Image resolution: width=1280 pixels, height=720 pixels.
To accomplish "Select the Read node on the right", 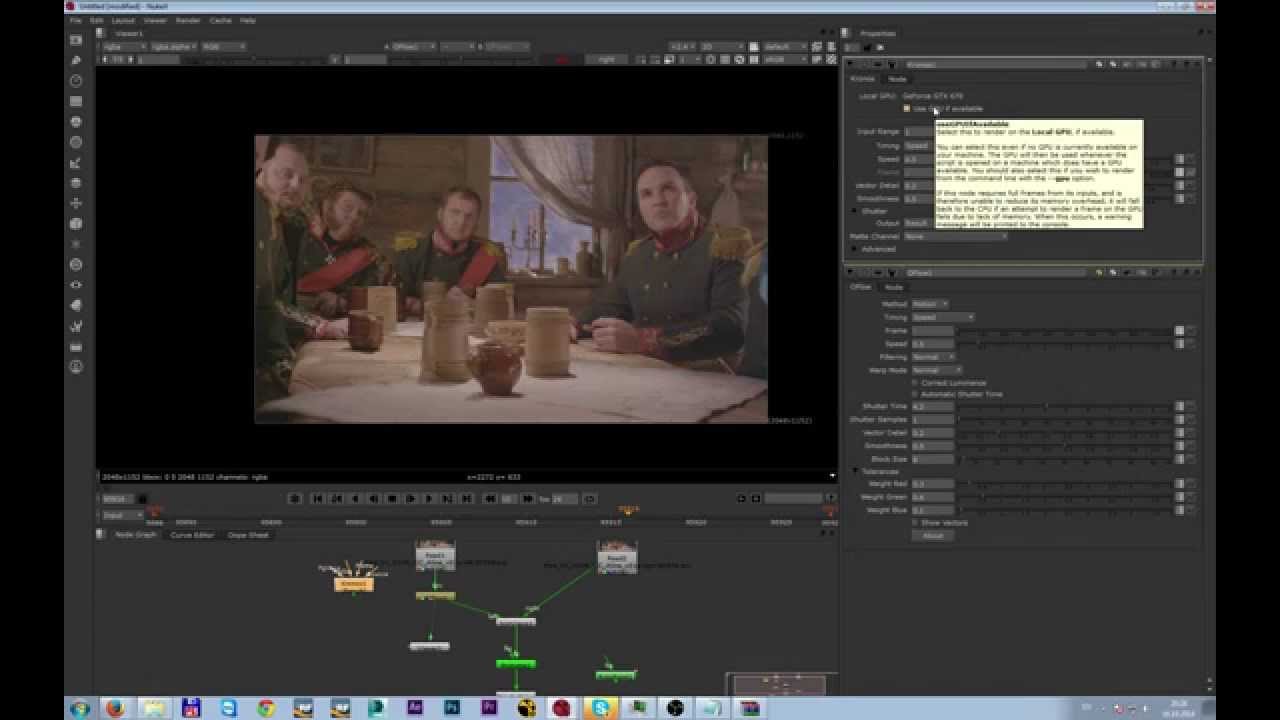I will pyautogui.click(x=617, y=557).
